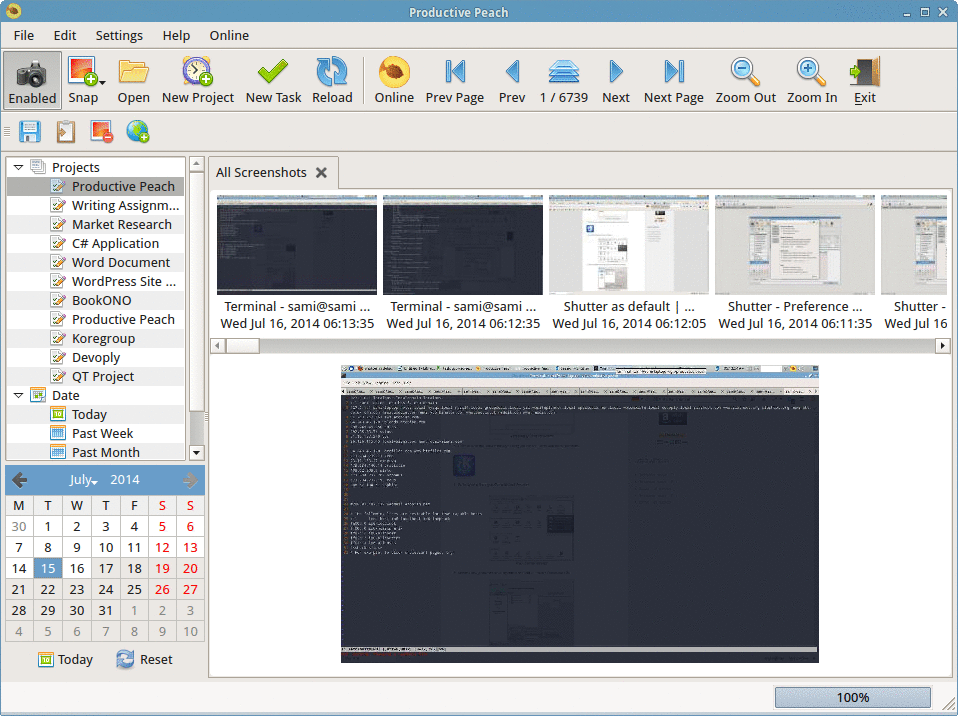Screen dimensions: 958x716
Task: Collapse the Projects tree
Action: coord(18,167)
